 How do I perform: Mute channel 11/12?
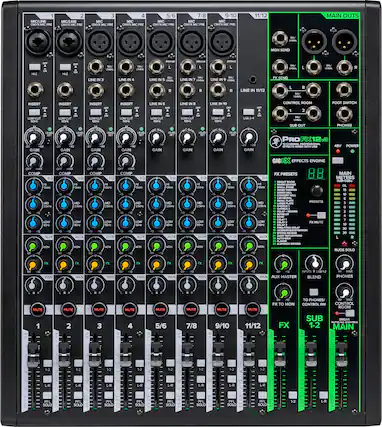pos(252,310)
